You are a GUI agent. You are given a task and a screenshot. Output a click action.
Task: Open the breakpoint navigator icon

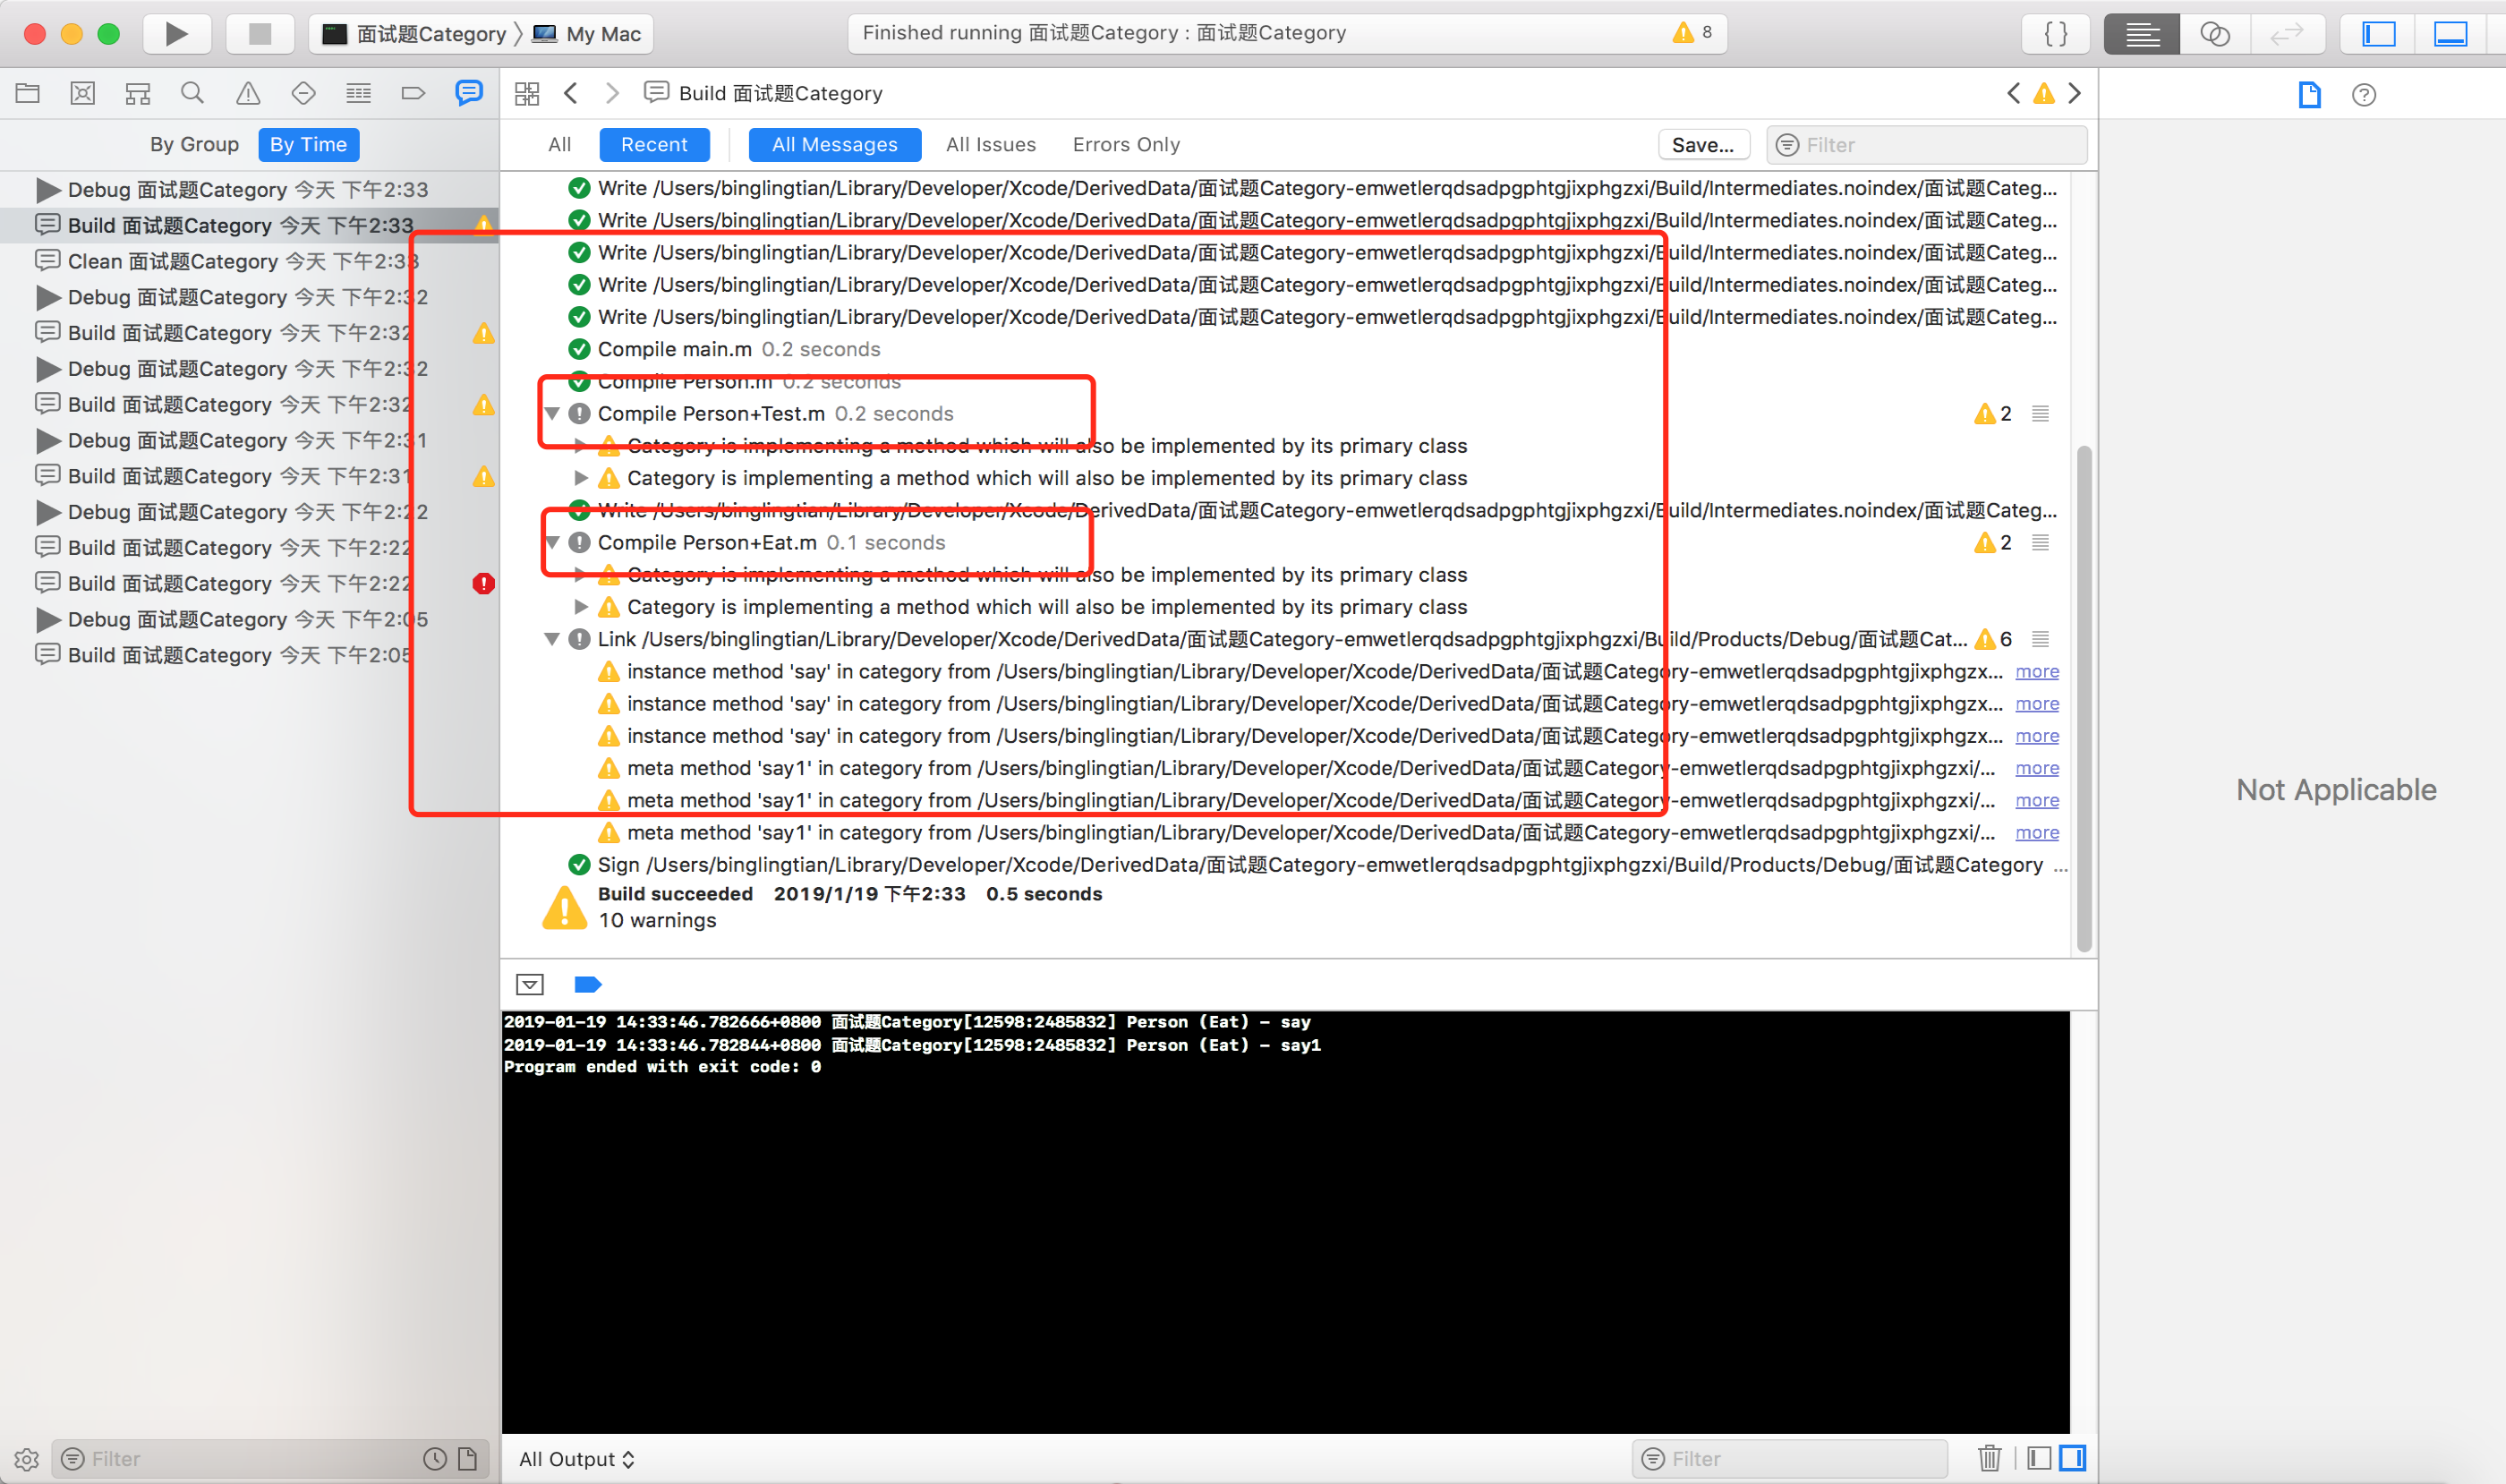pos(413,93)
